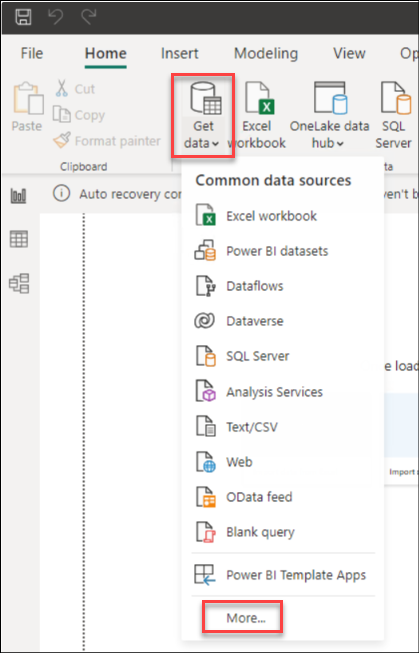419x653 pixels.
Task: Switch to the Insert ribbon tab
Action: pyautogui.click(x=180, y=53)
